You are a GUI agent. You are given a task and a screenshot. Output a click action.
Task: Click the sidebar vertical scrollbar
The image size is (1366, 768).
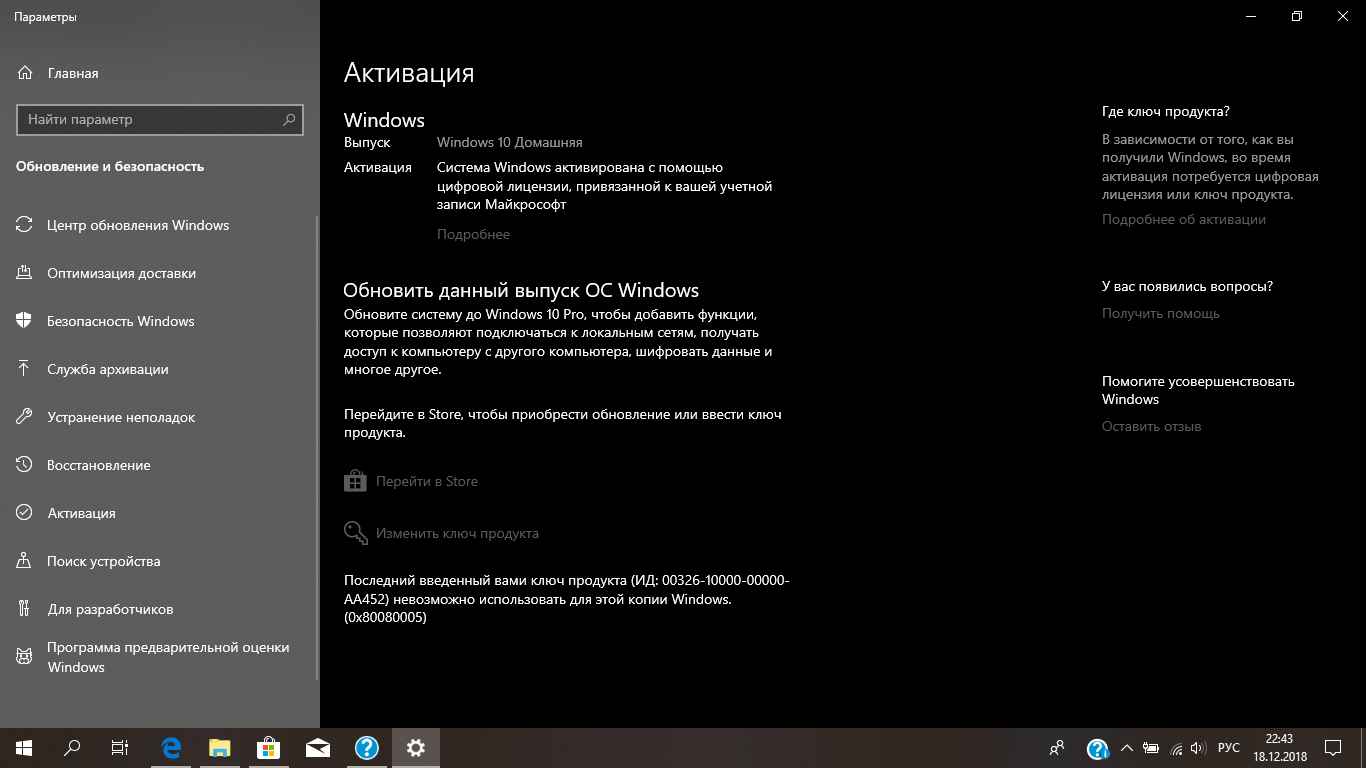tap(317, 447)
